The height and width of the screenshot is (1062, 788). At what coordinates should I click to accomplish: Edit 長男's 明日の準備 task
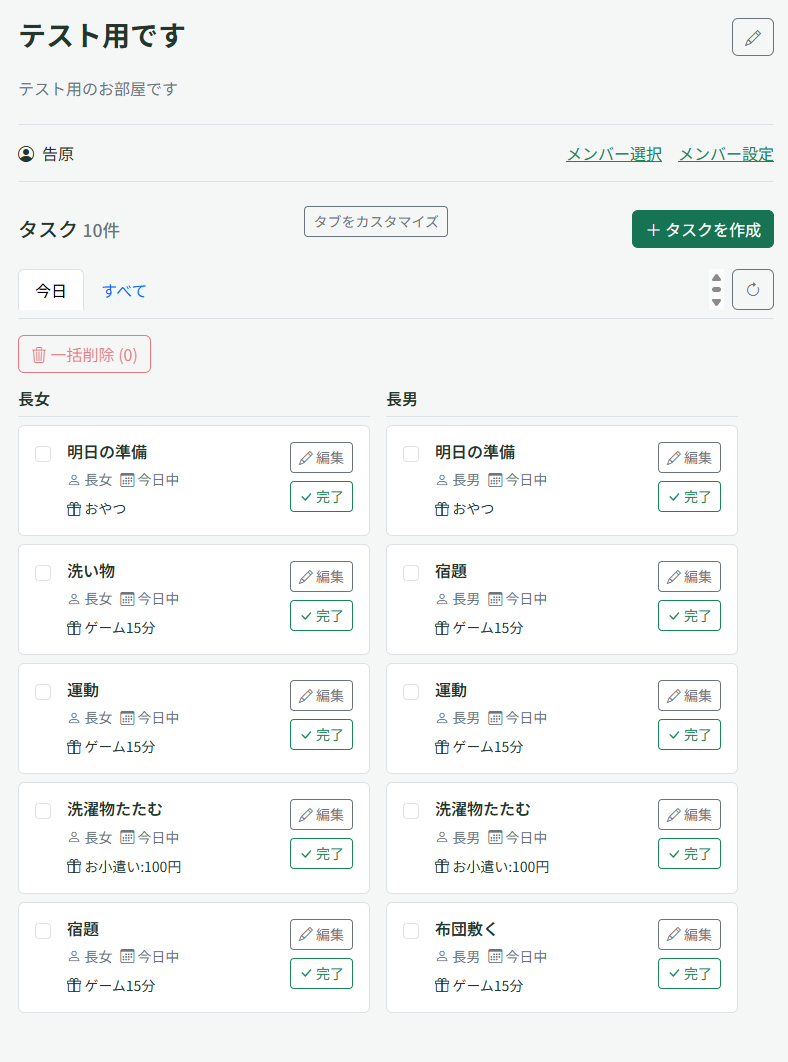pos(689,457)
